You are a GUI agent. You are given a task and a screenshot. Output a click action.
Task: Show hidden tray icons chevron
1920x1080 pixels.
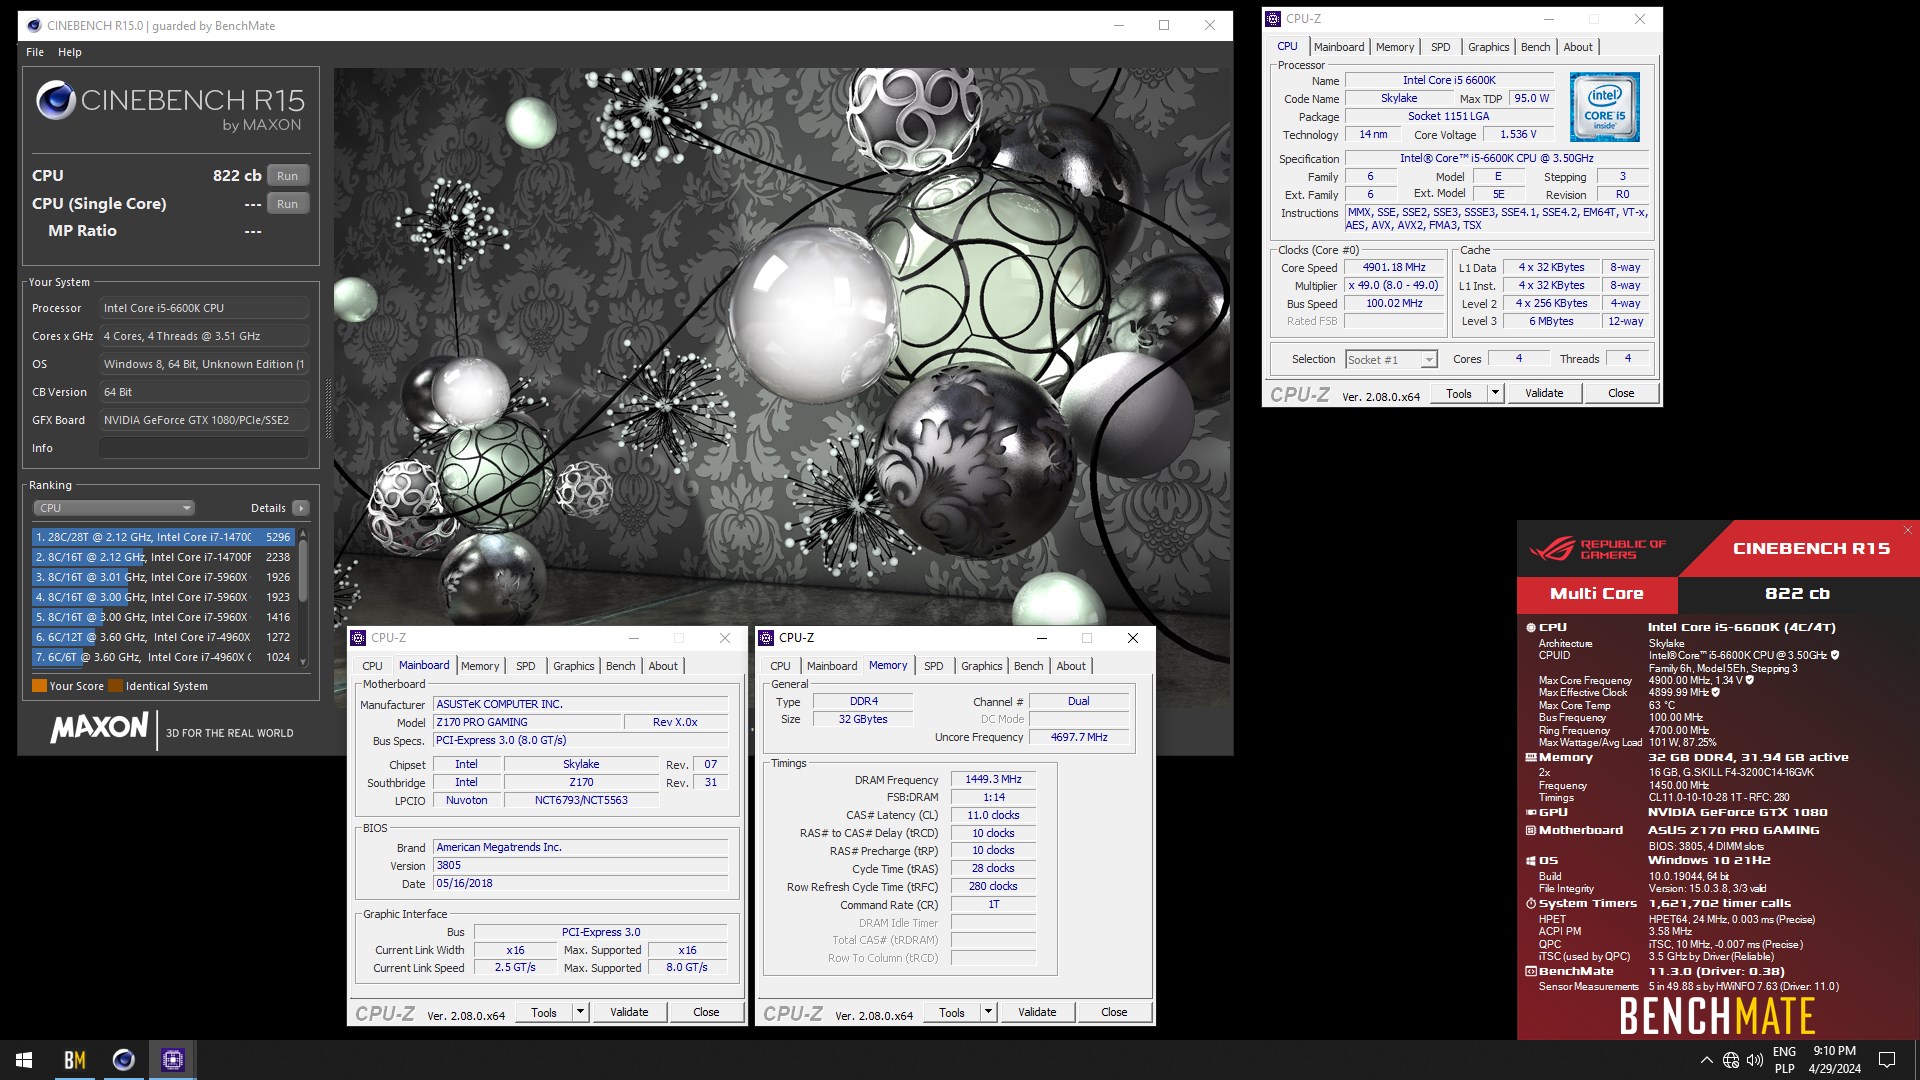[1706, 1060]
